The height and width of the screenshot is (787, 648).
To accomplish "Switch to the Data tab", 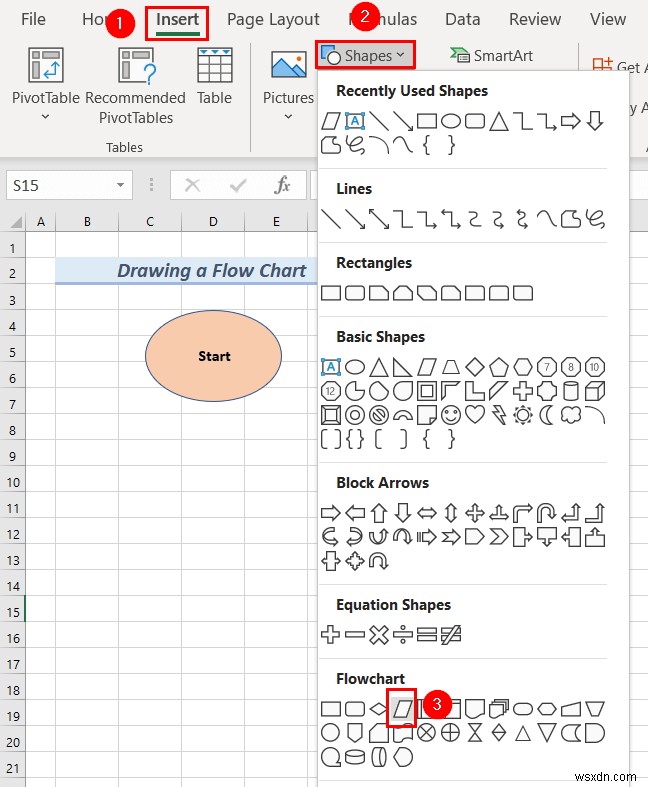I will 463,19.
